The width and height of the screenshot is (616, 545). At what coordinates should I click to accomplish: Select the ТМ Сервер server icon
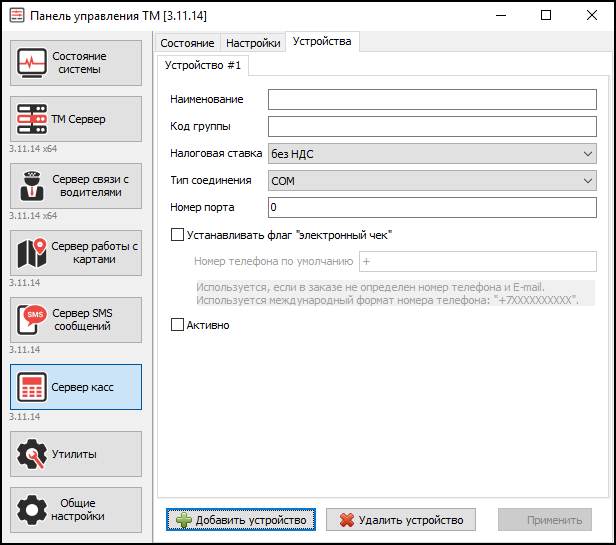point(34,120)
